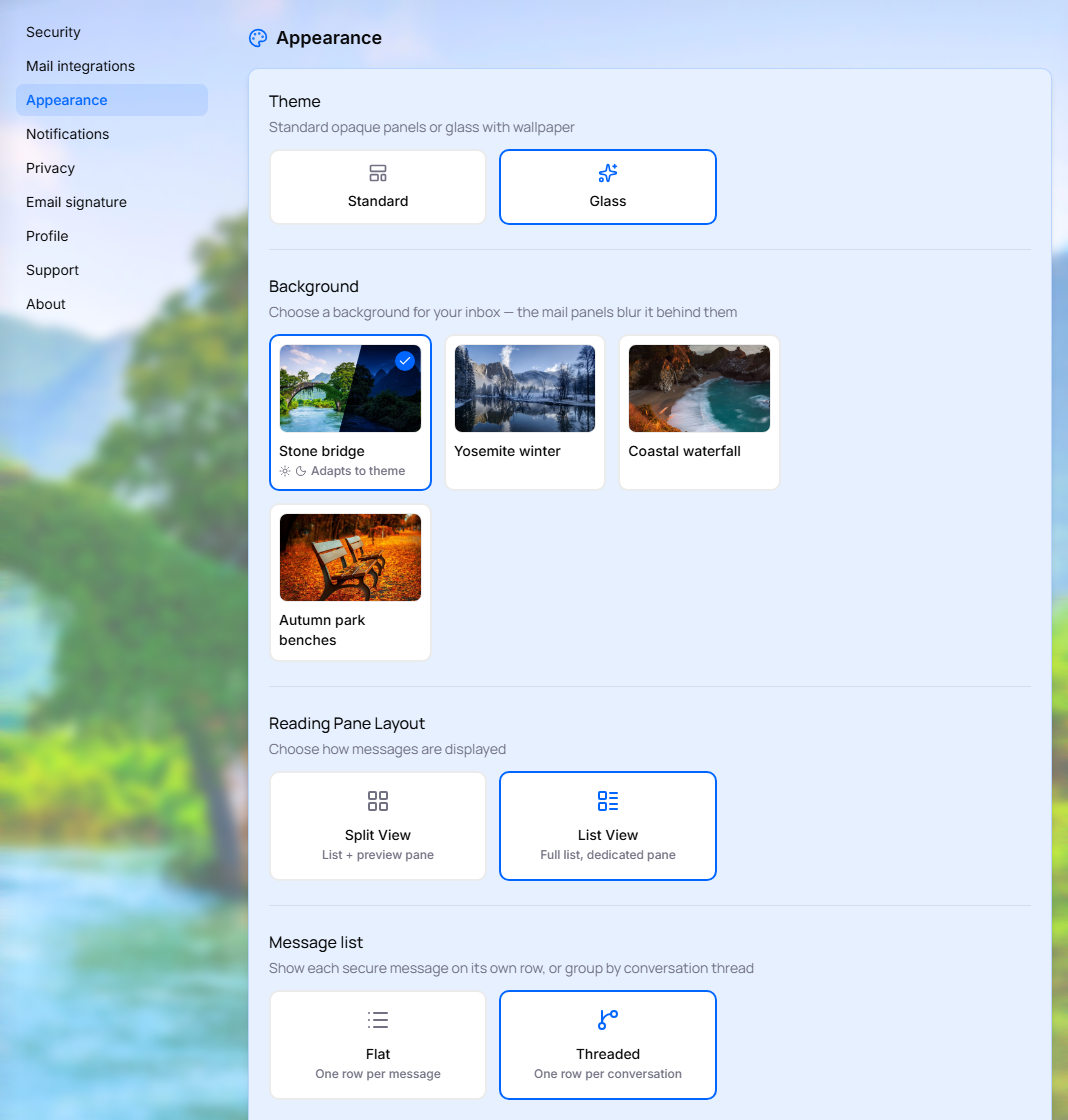Open the Support section
The image size is (1068, 1120).
pos(112,270)
